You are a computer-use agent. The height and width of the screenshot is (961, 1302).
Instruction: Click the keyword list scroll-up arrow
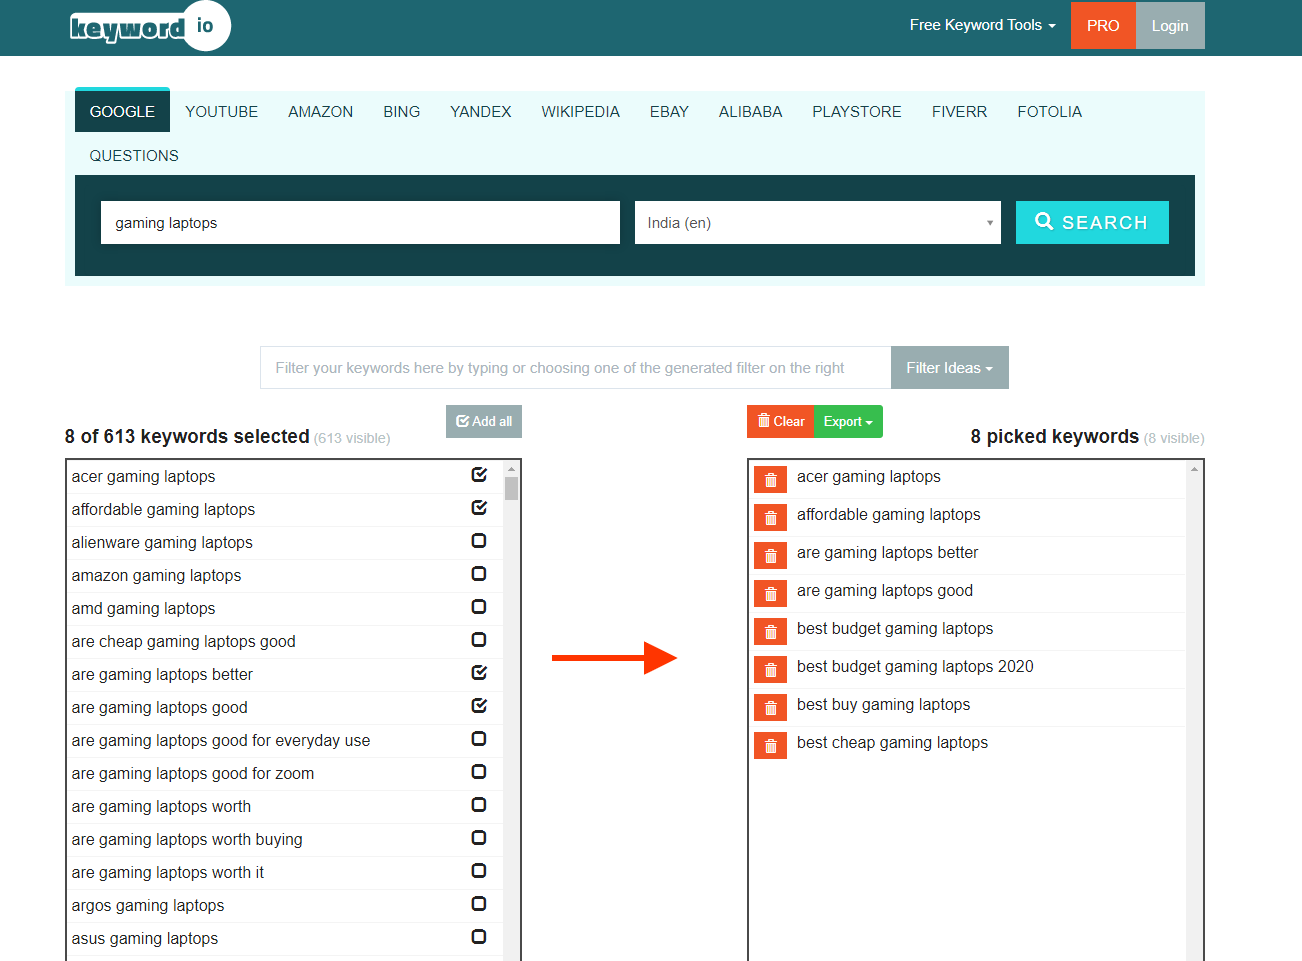coord(512,468)
